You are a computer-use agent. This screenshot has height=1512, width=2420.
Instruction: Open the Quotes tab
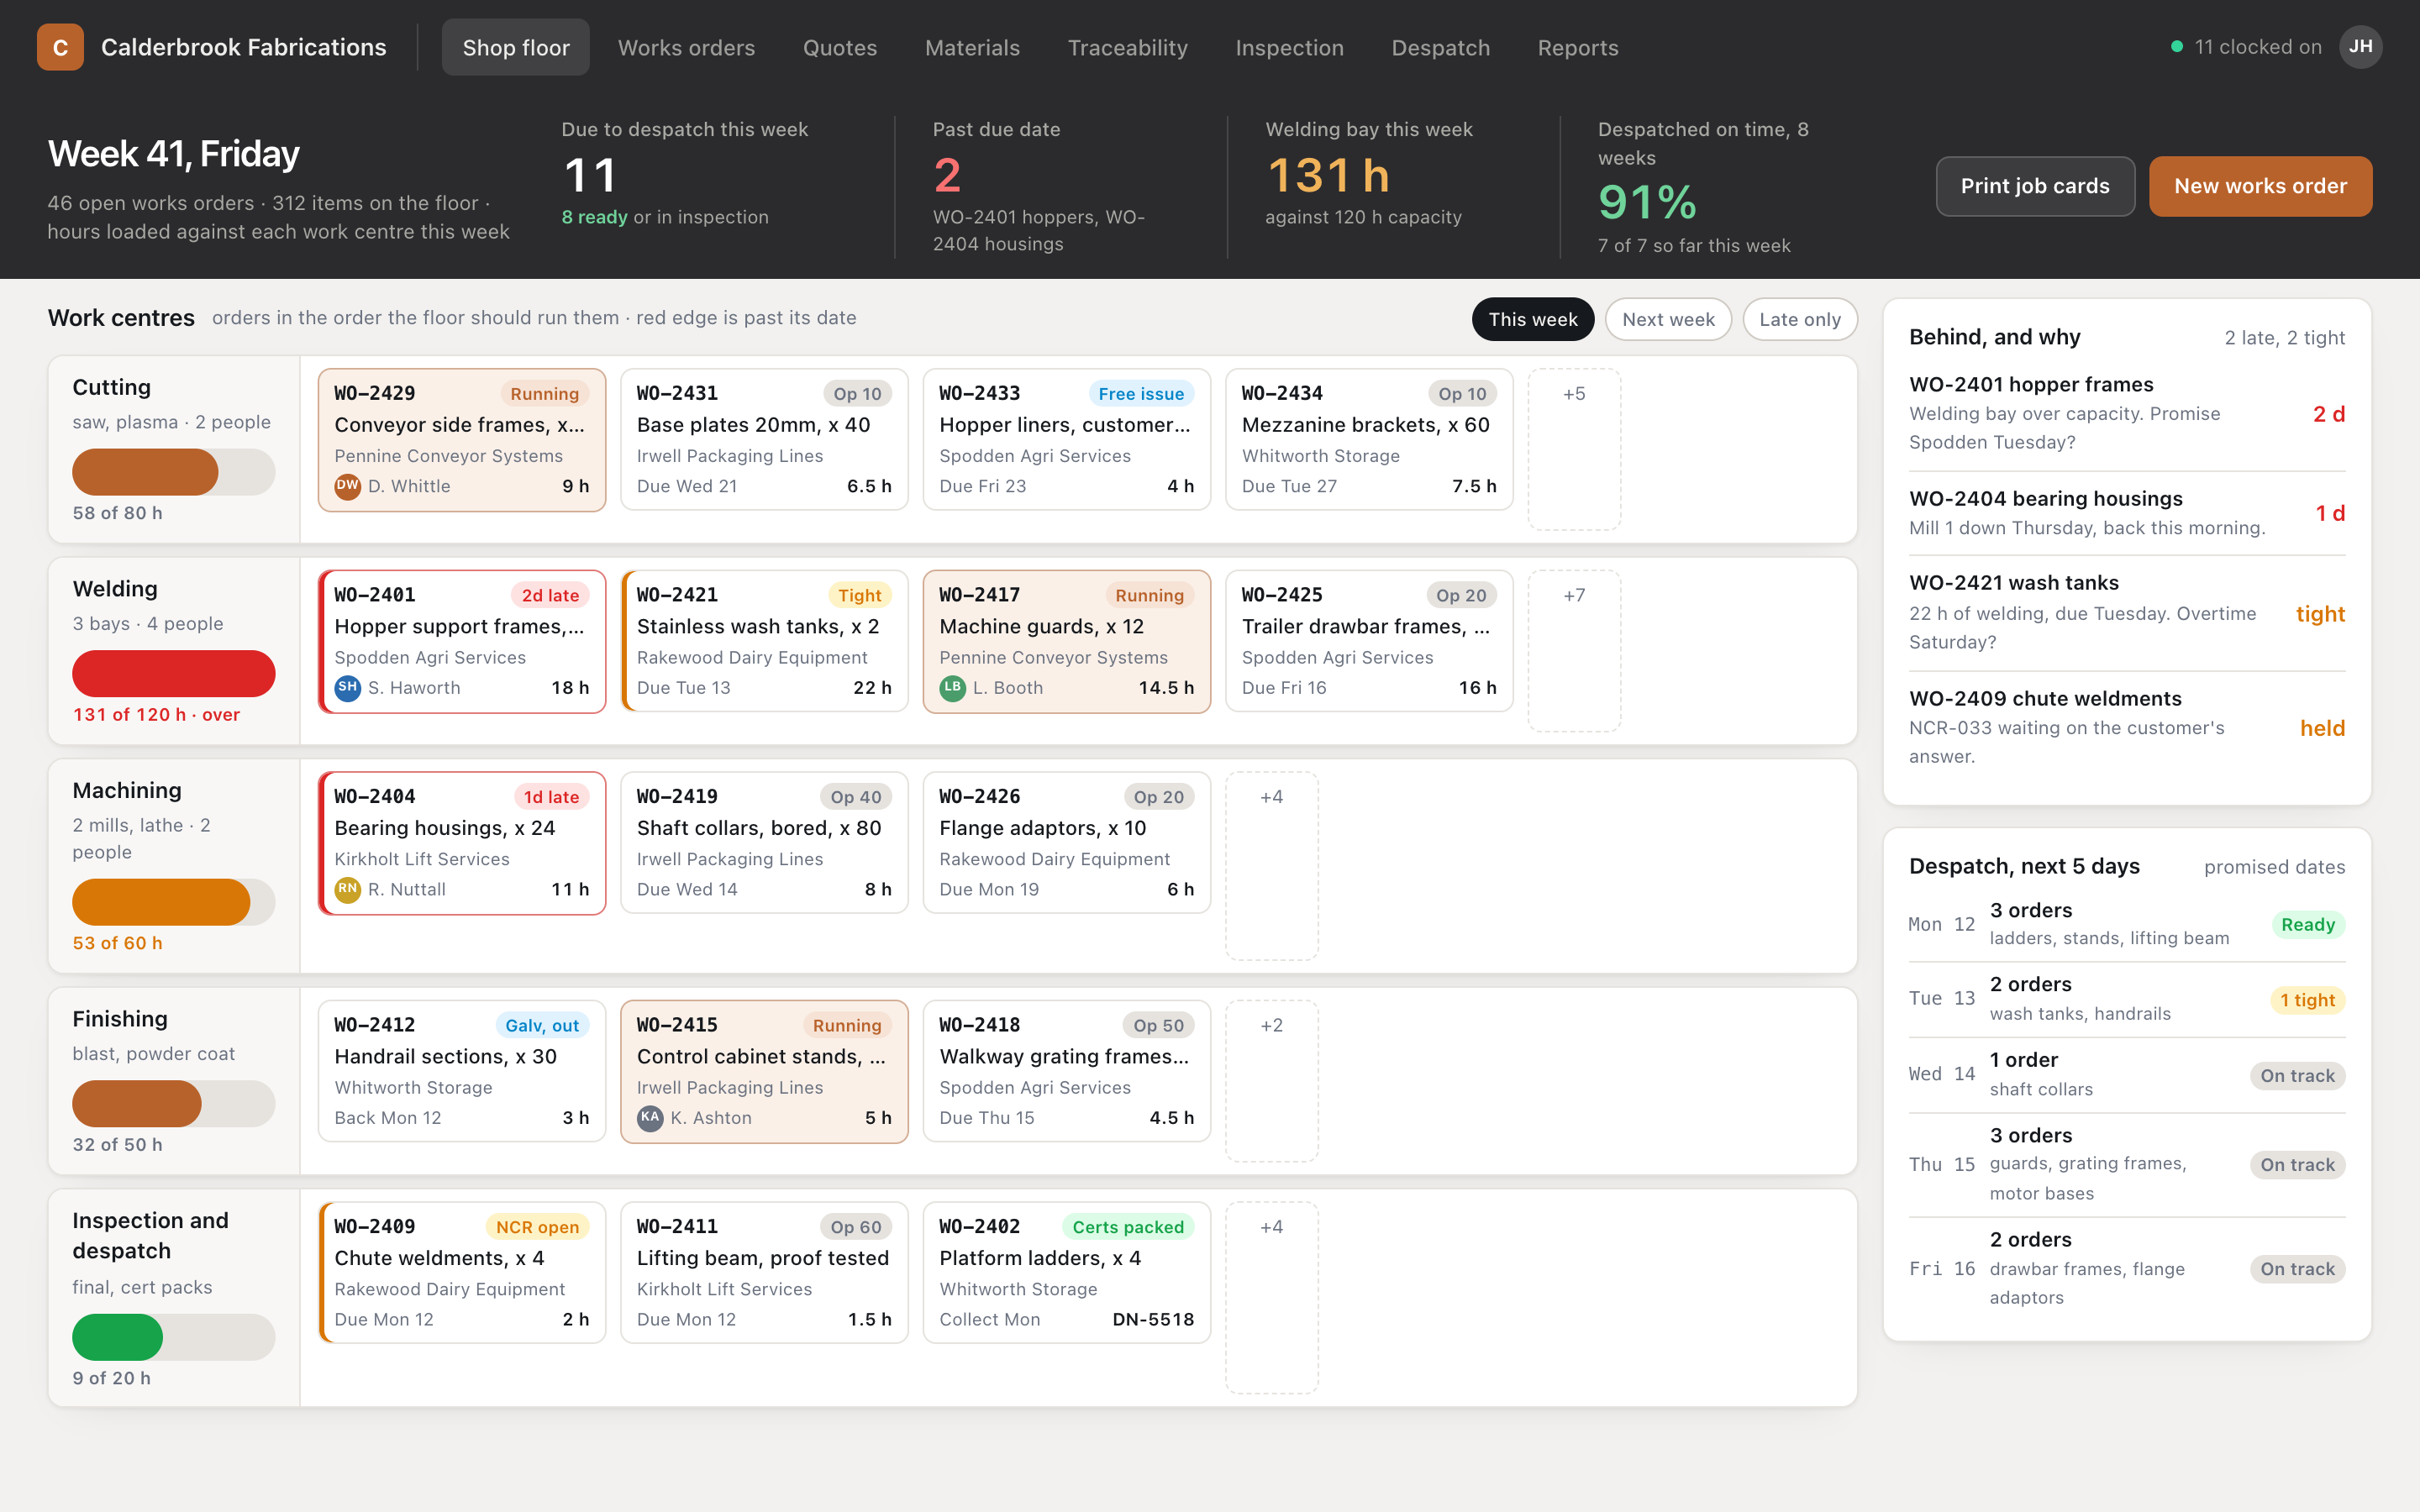pos(840,47)
